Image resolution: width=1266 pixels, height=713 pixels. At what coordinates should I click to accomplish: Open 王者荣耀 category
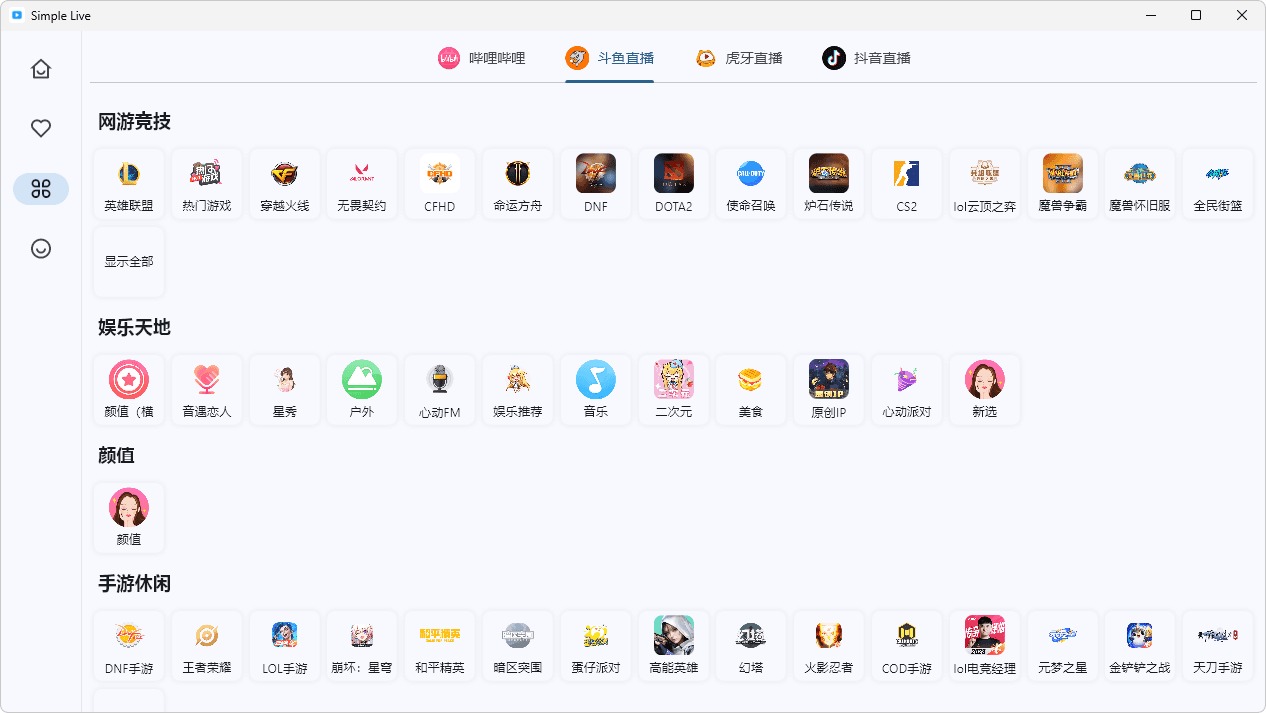pos(207,646)
